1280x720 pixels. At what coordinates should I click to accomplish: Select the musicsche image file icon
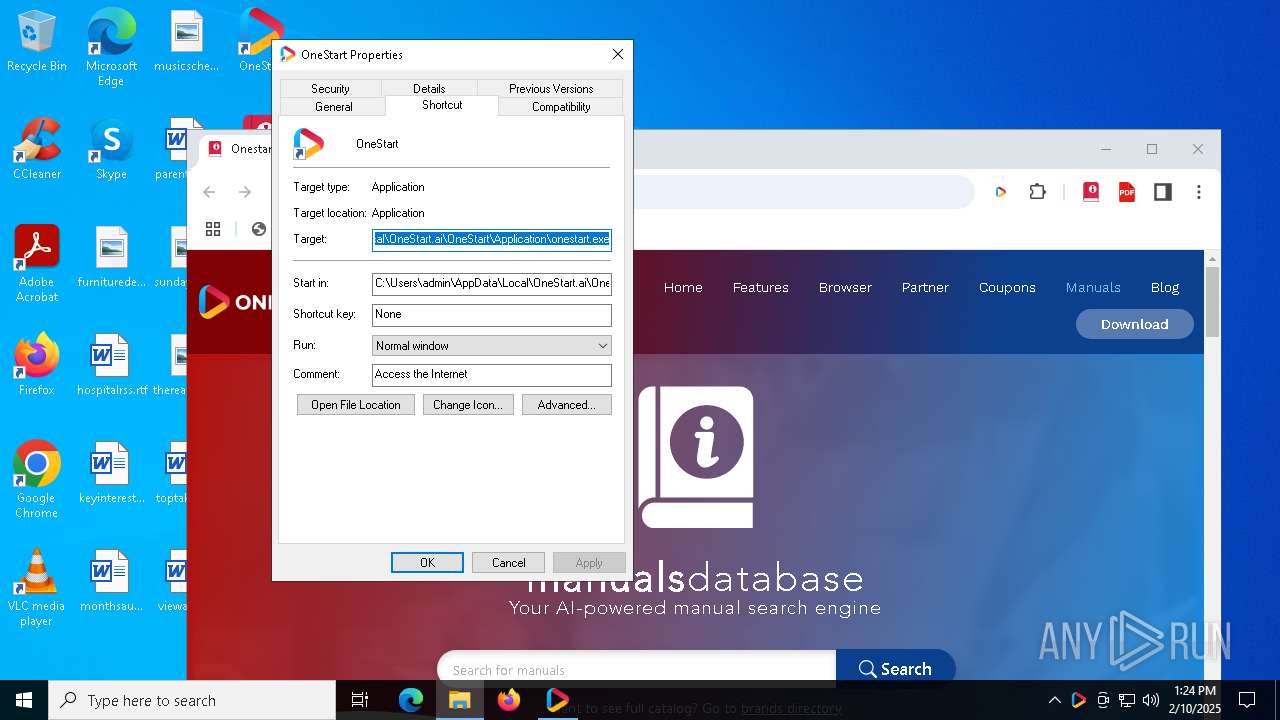[186, 41]
